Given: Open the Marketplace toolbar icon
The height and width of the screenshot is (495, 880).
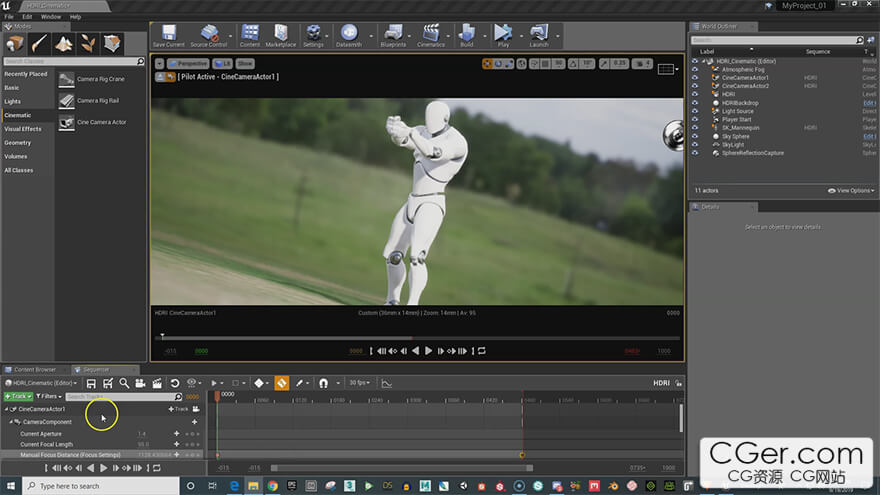Looking at the screenshot, I should [x=281, y=35].
